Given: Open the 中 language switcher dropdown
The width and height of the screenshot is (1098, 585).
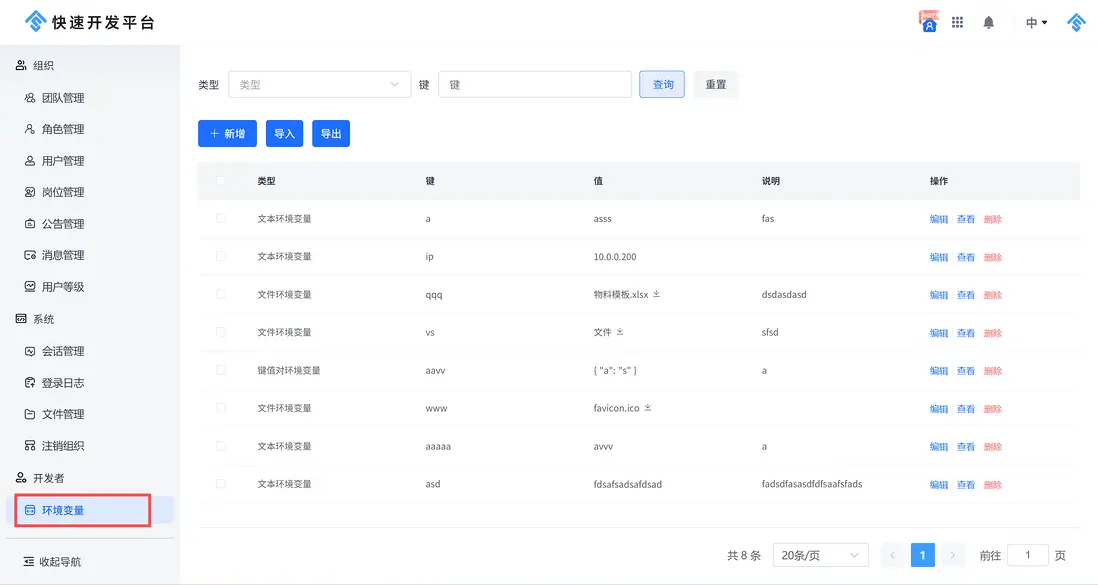Looking at the screenshot, I should pyautogui.click(x=1036, y=22).
